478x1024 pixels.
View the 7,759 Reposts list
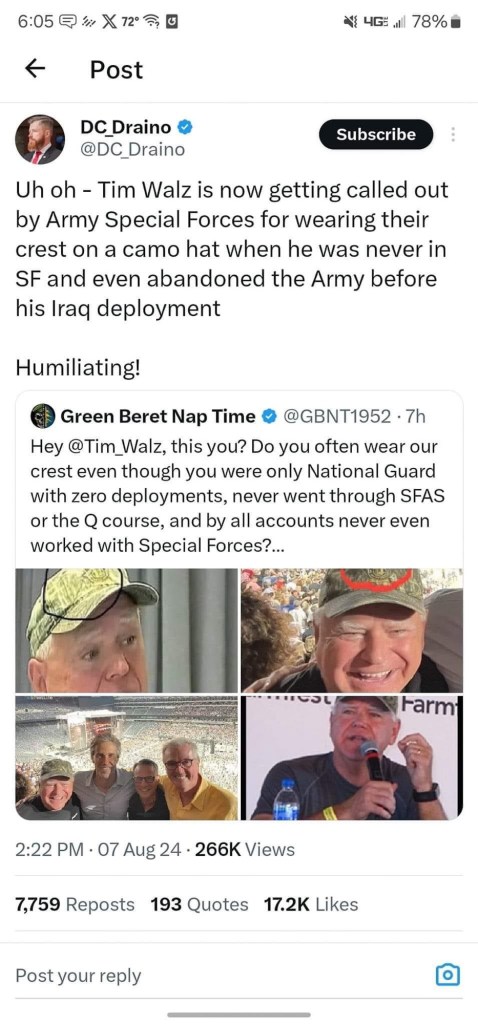point(75,904)
